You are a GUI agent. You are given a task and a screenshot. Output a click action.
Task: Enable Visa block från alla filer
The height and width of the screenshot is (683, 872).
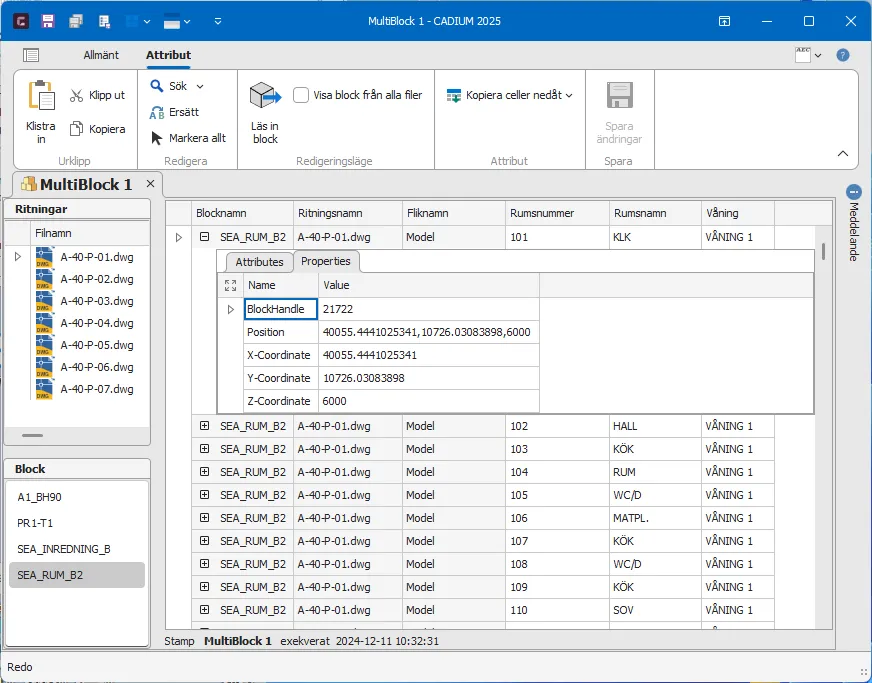(x=301, y=95)
